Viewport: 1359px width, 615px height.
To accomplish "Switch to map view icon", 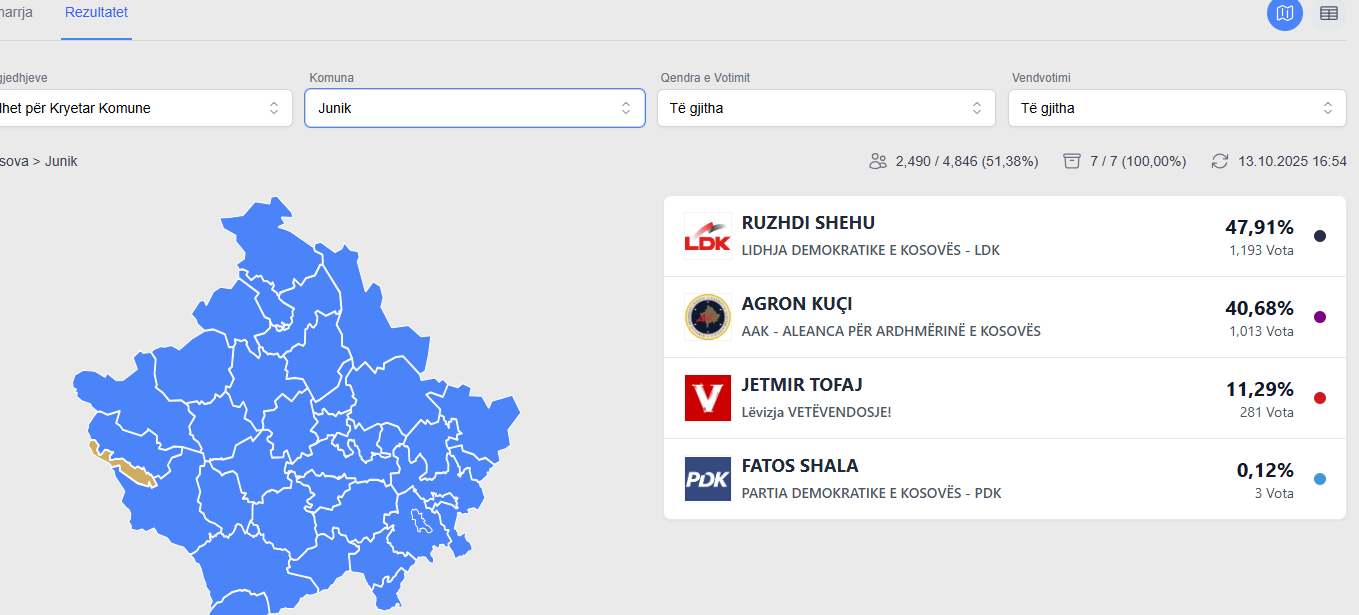I will tap(1285, 14).
